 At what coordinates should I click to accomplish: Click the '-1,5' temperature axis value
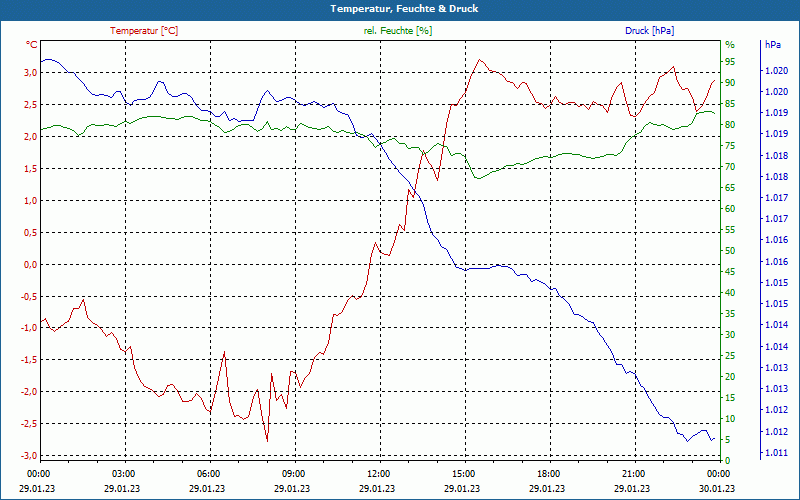point(29,360)
